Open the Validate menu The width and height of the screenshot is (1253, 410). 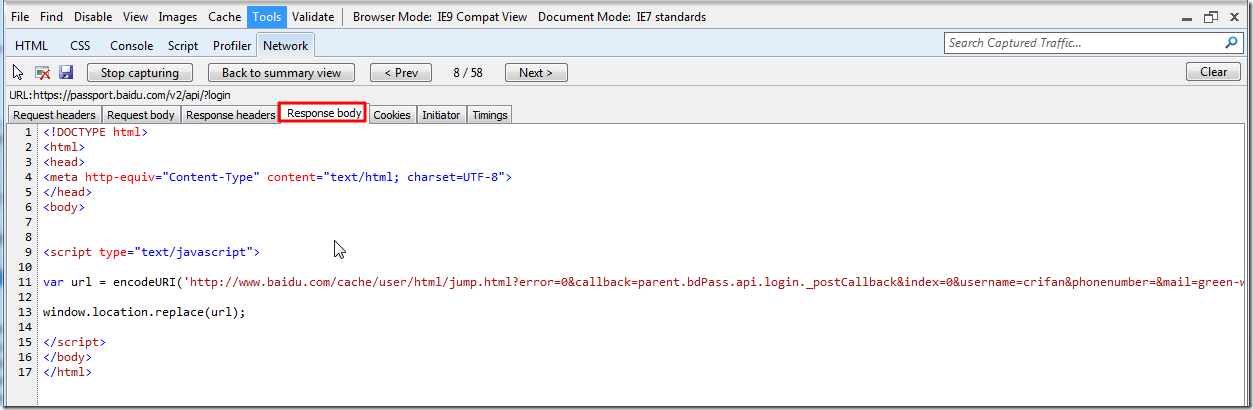point(313,17)
